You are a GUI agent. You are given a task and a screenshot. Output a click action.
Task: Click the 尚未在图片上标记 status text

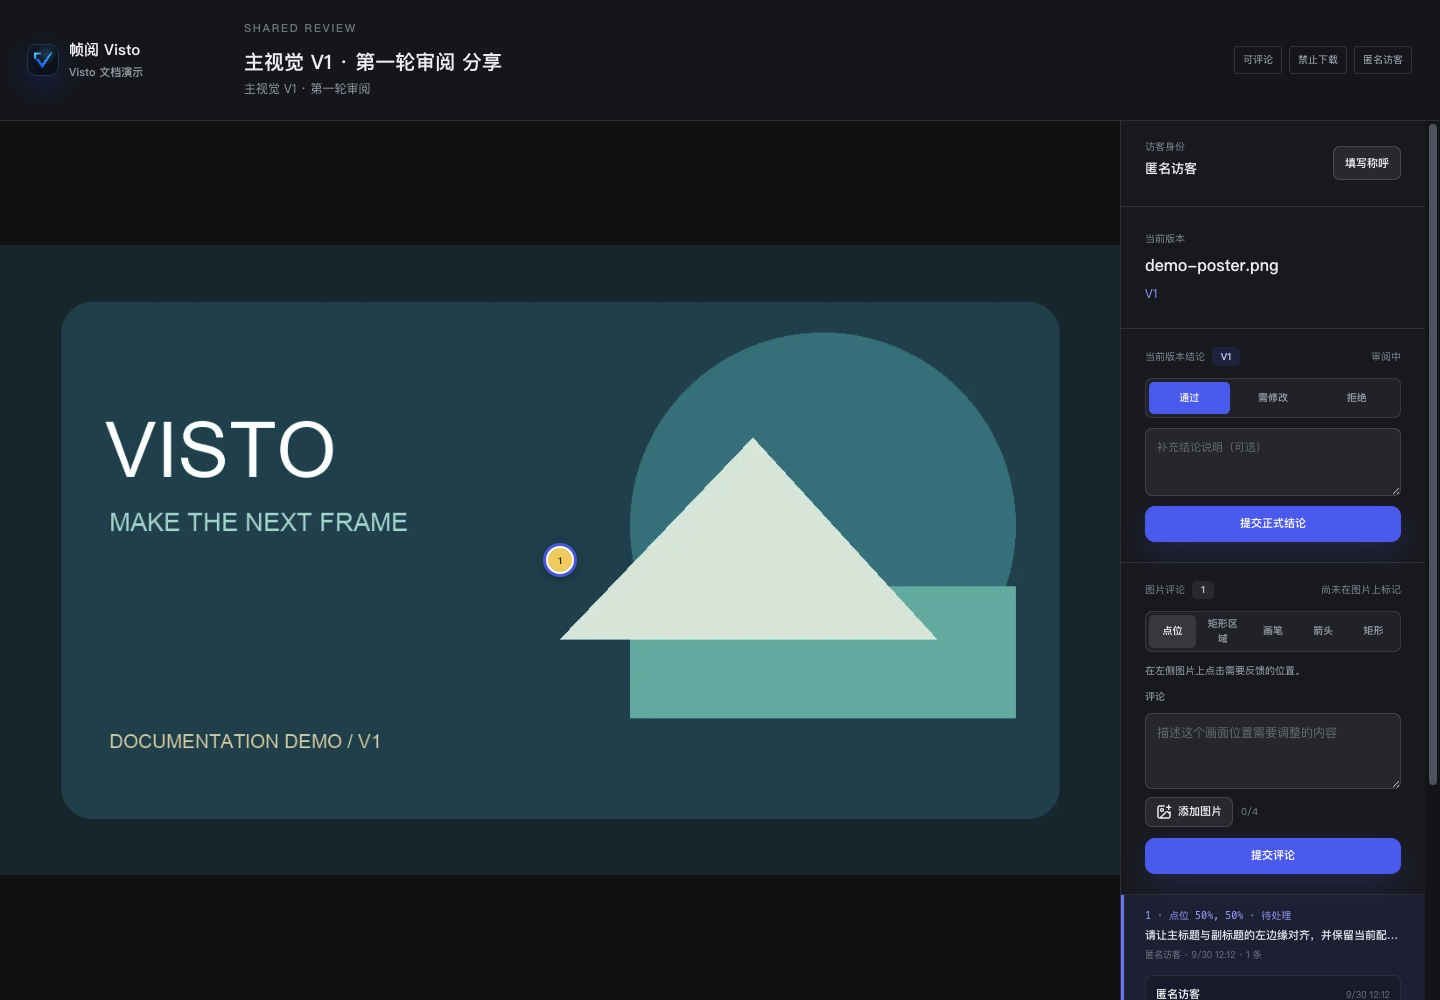point(1361,590)
